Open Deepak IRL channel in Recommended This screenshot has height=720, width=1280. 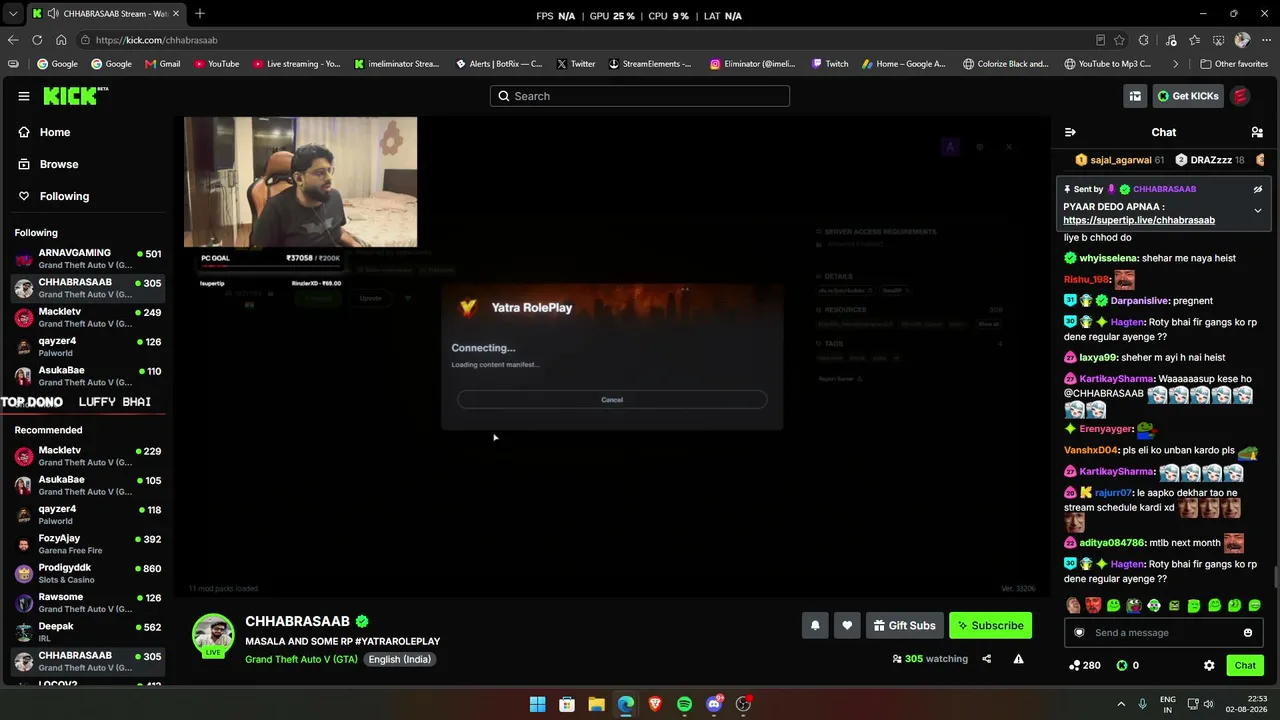tap(88, 632)
